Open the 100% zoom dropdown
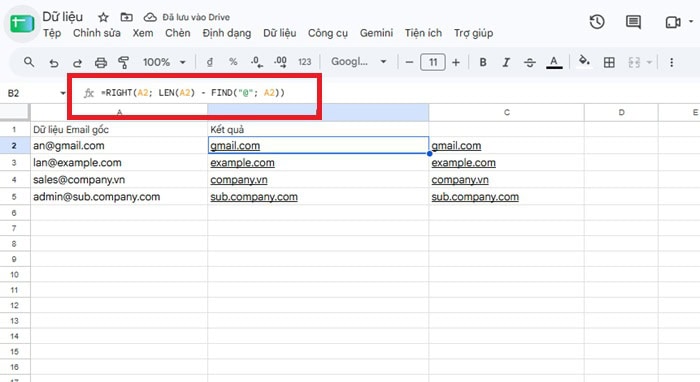The width and height of the screenshot is (700, 382). (x=164, y=62)
